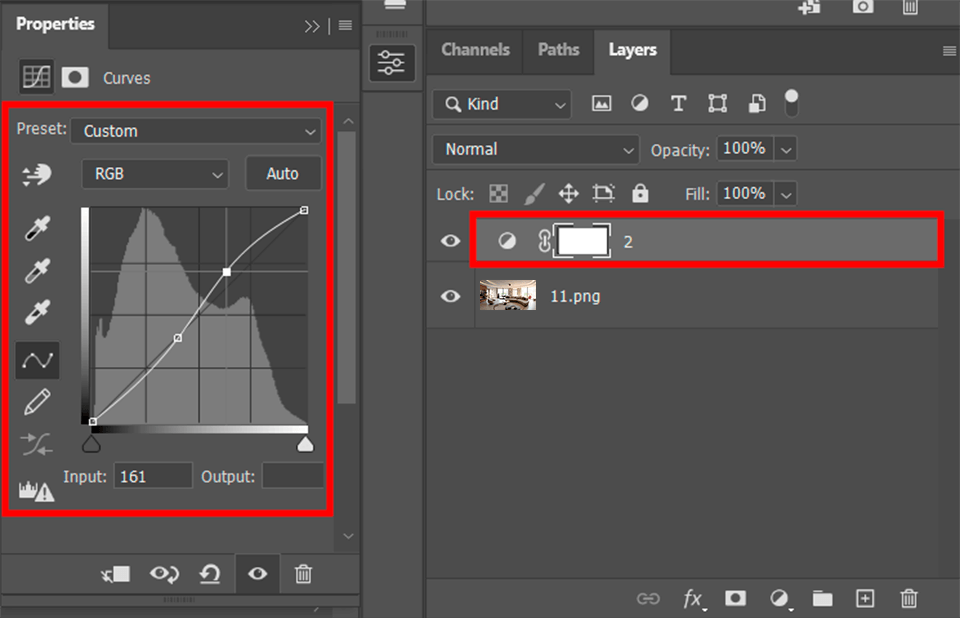Image resolution: width=960 pixels, height=618 pixels.
Task: Hide the 11.png layer
Action: click(x=451, y=296)
